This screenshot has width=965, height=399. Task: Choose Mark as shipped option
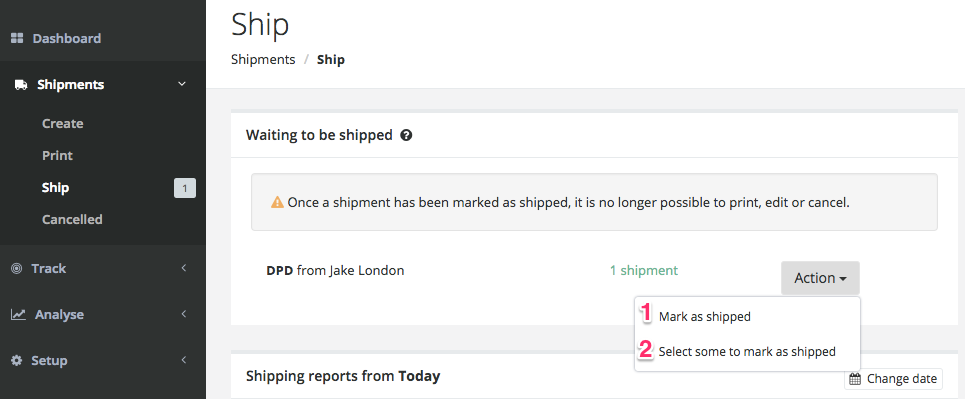705,316
